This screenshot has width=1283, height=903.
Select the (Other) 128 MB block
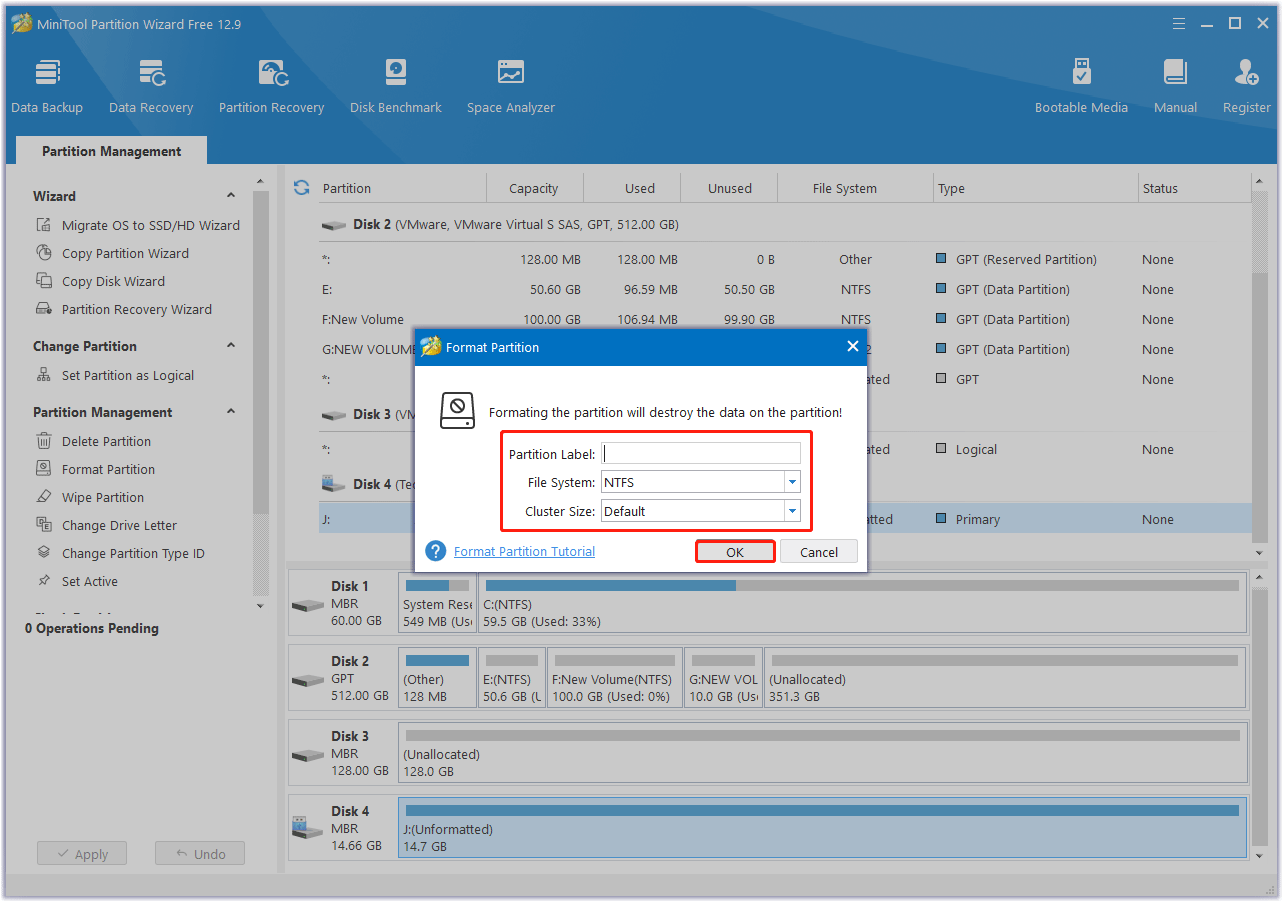(437, 678)
